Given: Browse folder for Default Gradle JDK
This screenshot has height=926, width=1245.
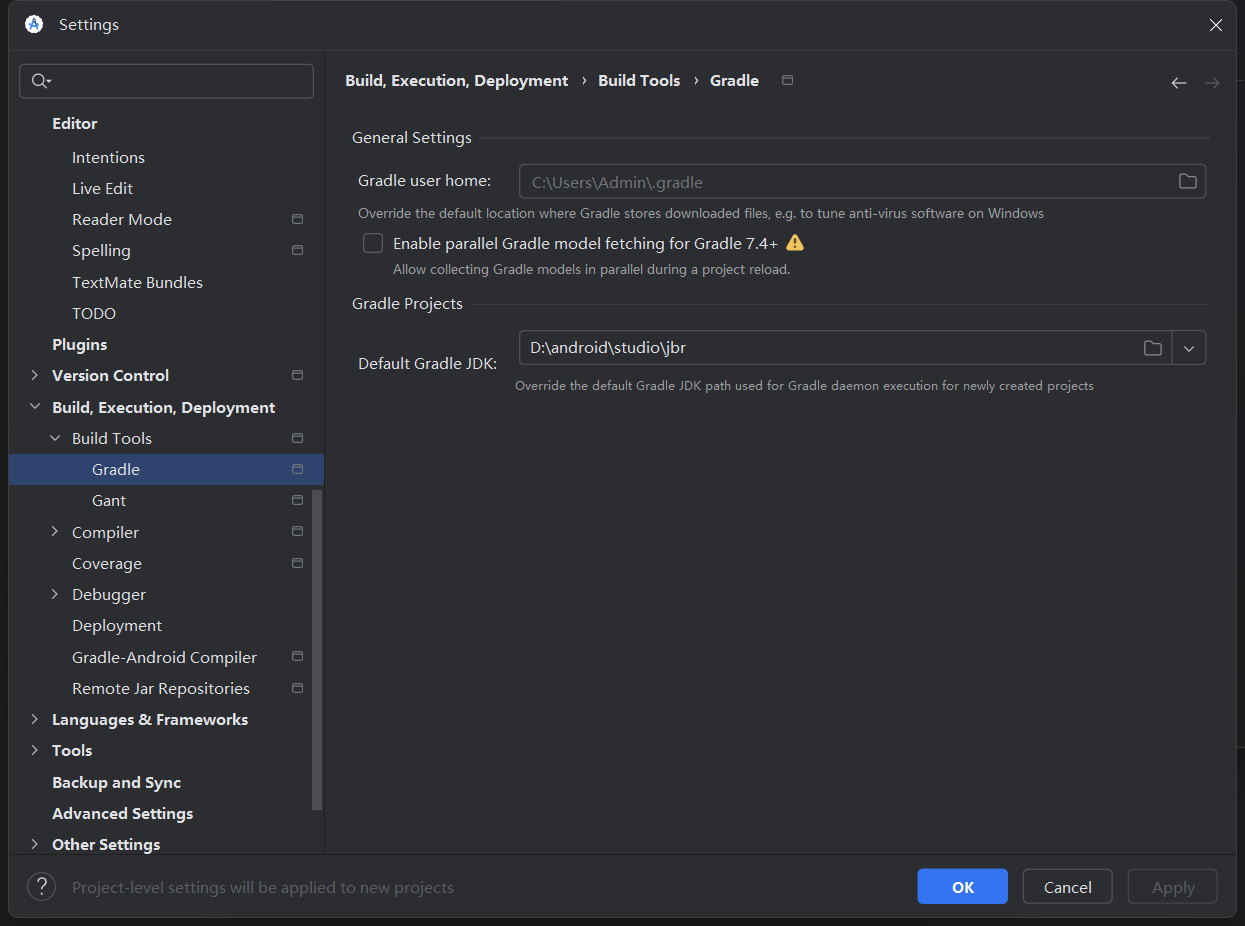Looking at the screenshot, I should tap(1153, 348).
